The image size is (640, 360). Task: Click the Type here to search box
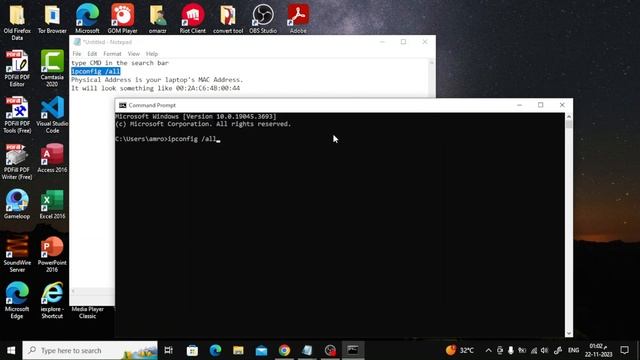[90, 350]
